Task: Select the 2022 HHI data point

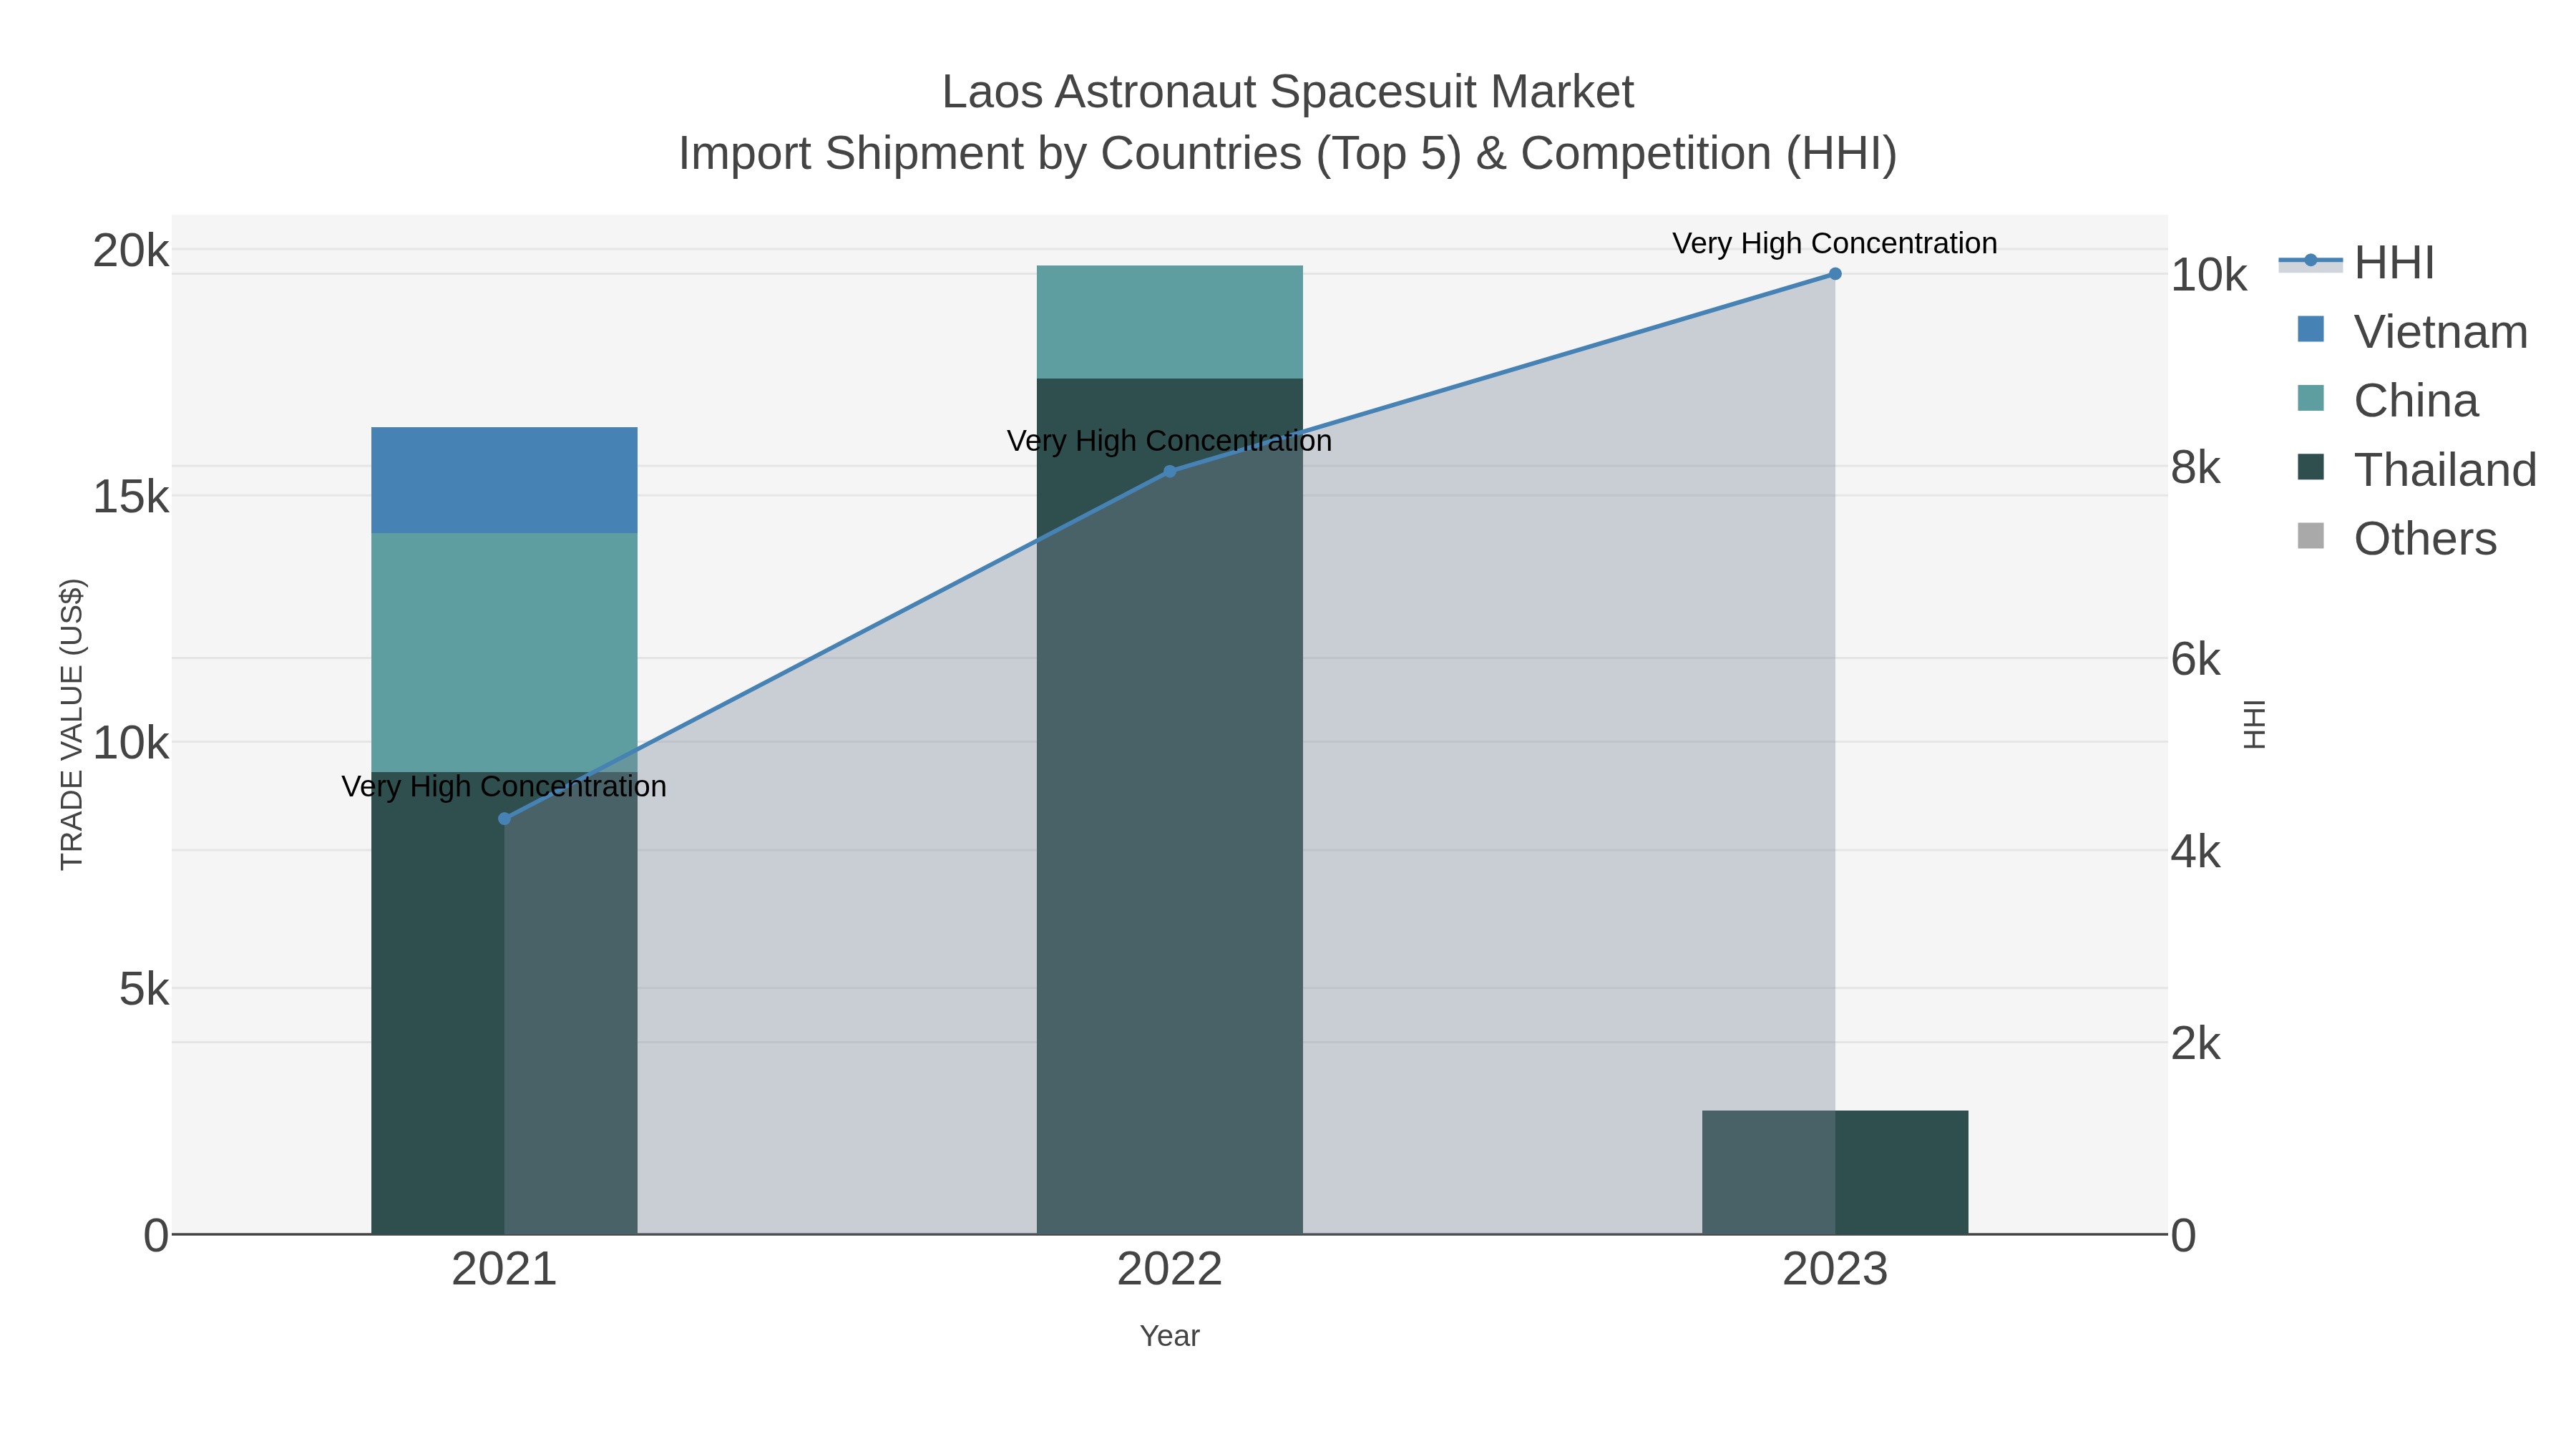Action: pyautogui.click(x=1170, y=471)
